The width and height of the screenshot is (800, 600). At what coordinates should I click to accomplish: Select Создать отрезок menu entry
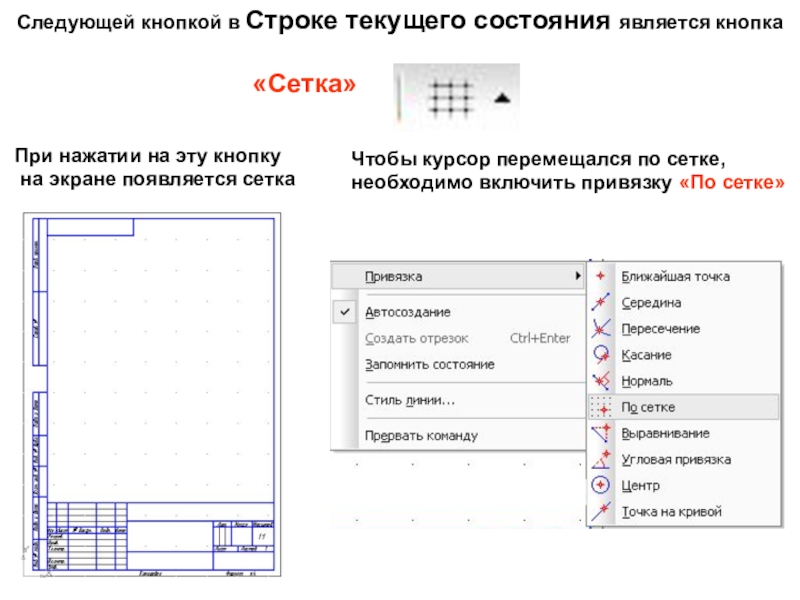pyautogui.click(x=416, y=338)
